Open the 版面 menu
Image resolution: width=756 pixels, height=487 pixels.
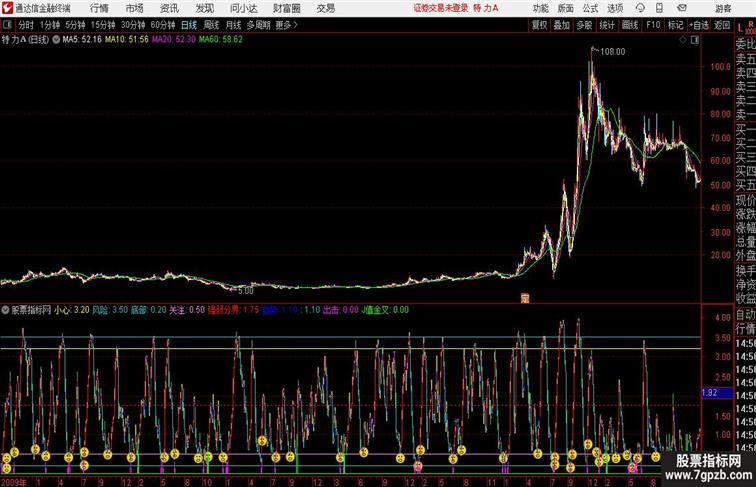tap(566, 8)
